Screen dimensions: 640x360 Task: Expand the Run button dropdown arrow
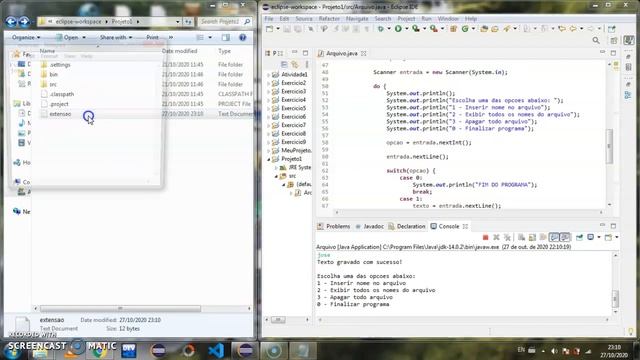point(407,29)
